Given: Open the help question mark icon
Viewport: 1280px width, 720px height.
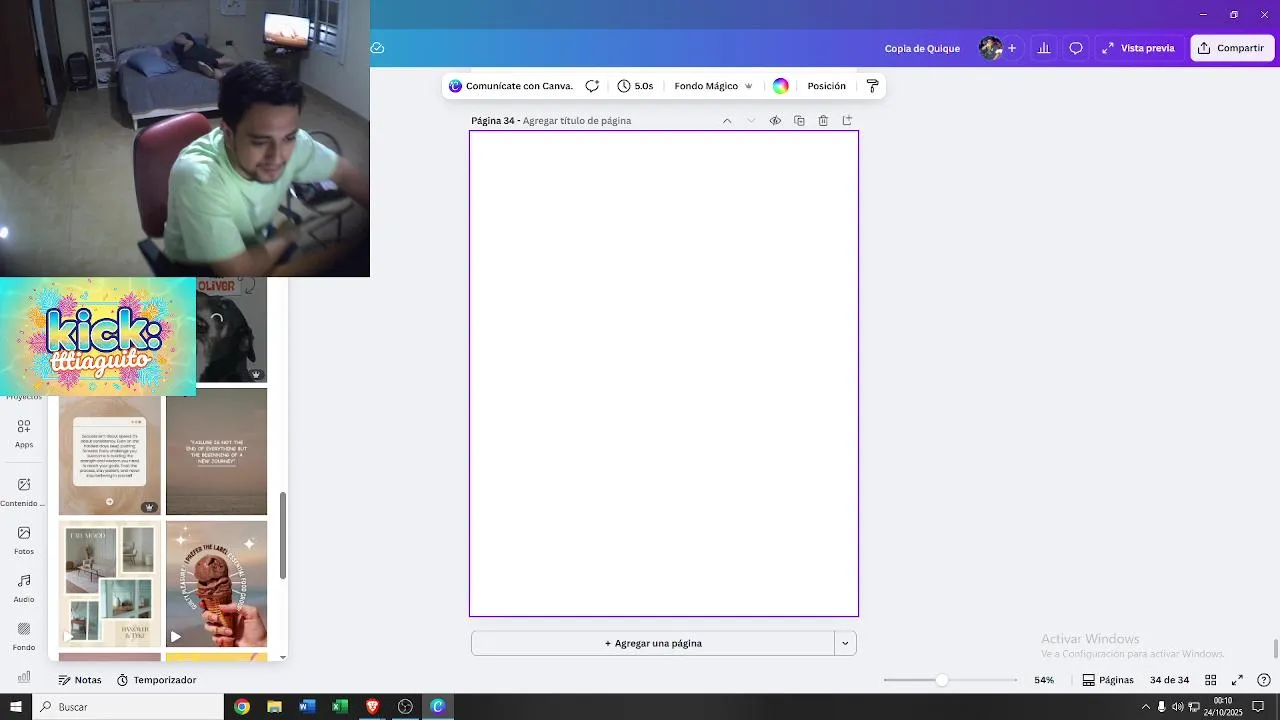Looking at the screenshot, I should [x=1264, y=680].
